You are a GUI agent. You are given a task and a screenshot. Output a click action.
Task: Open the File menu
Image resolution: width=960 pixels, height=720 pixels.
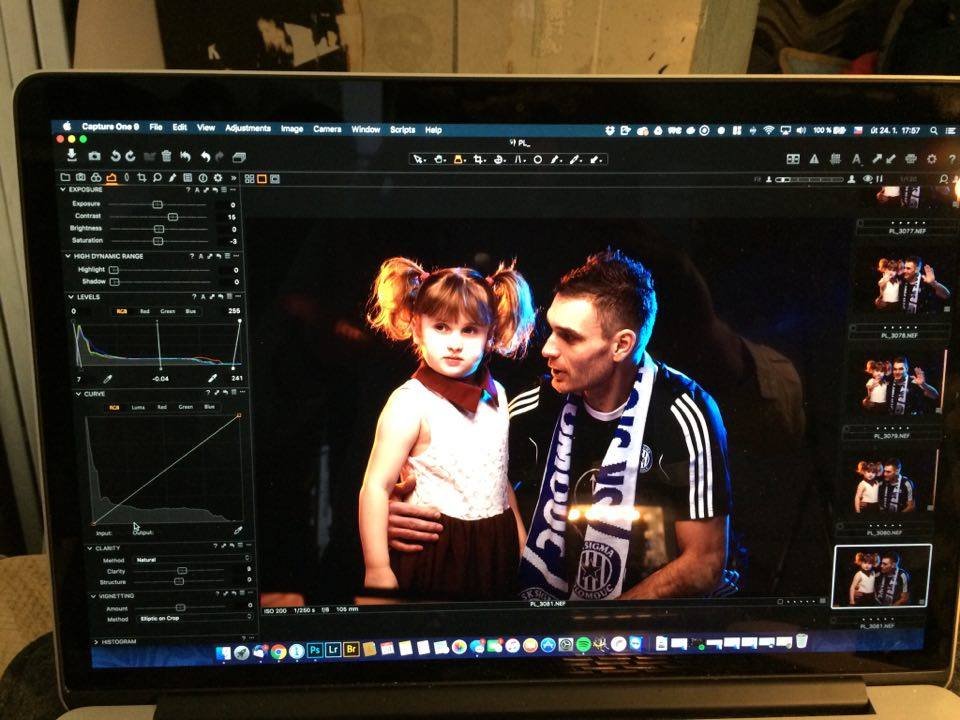click(156, 127)
